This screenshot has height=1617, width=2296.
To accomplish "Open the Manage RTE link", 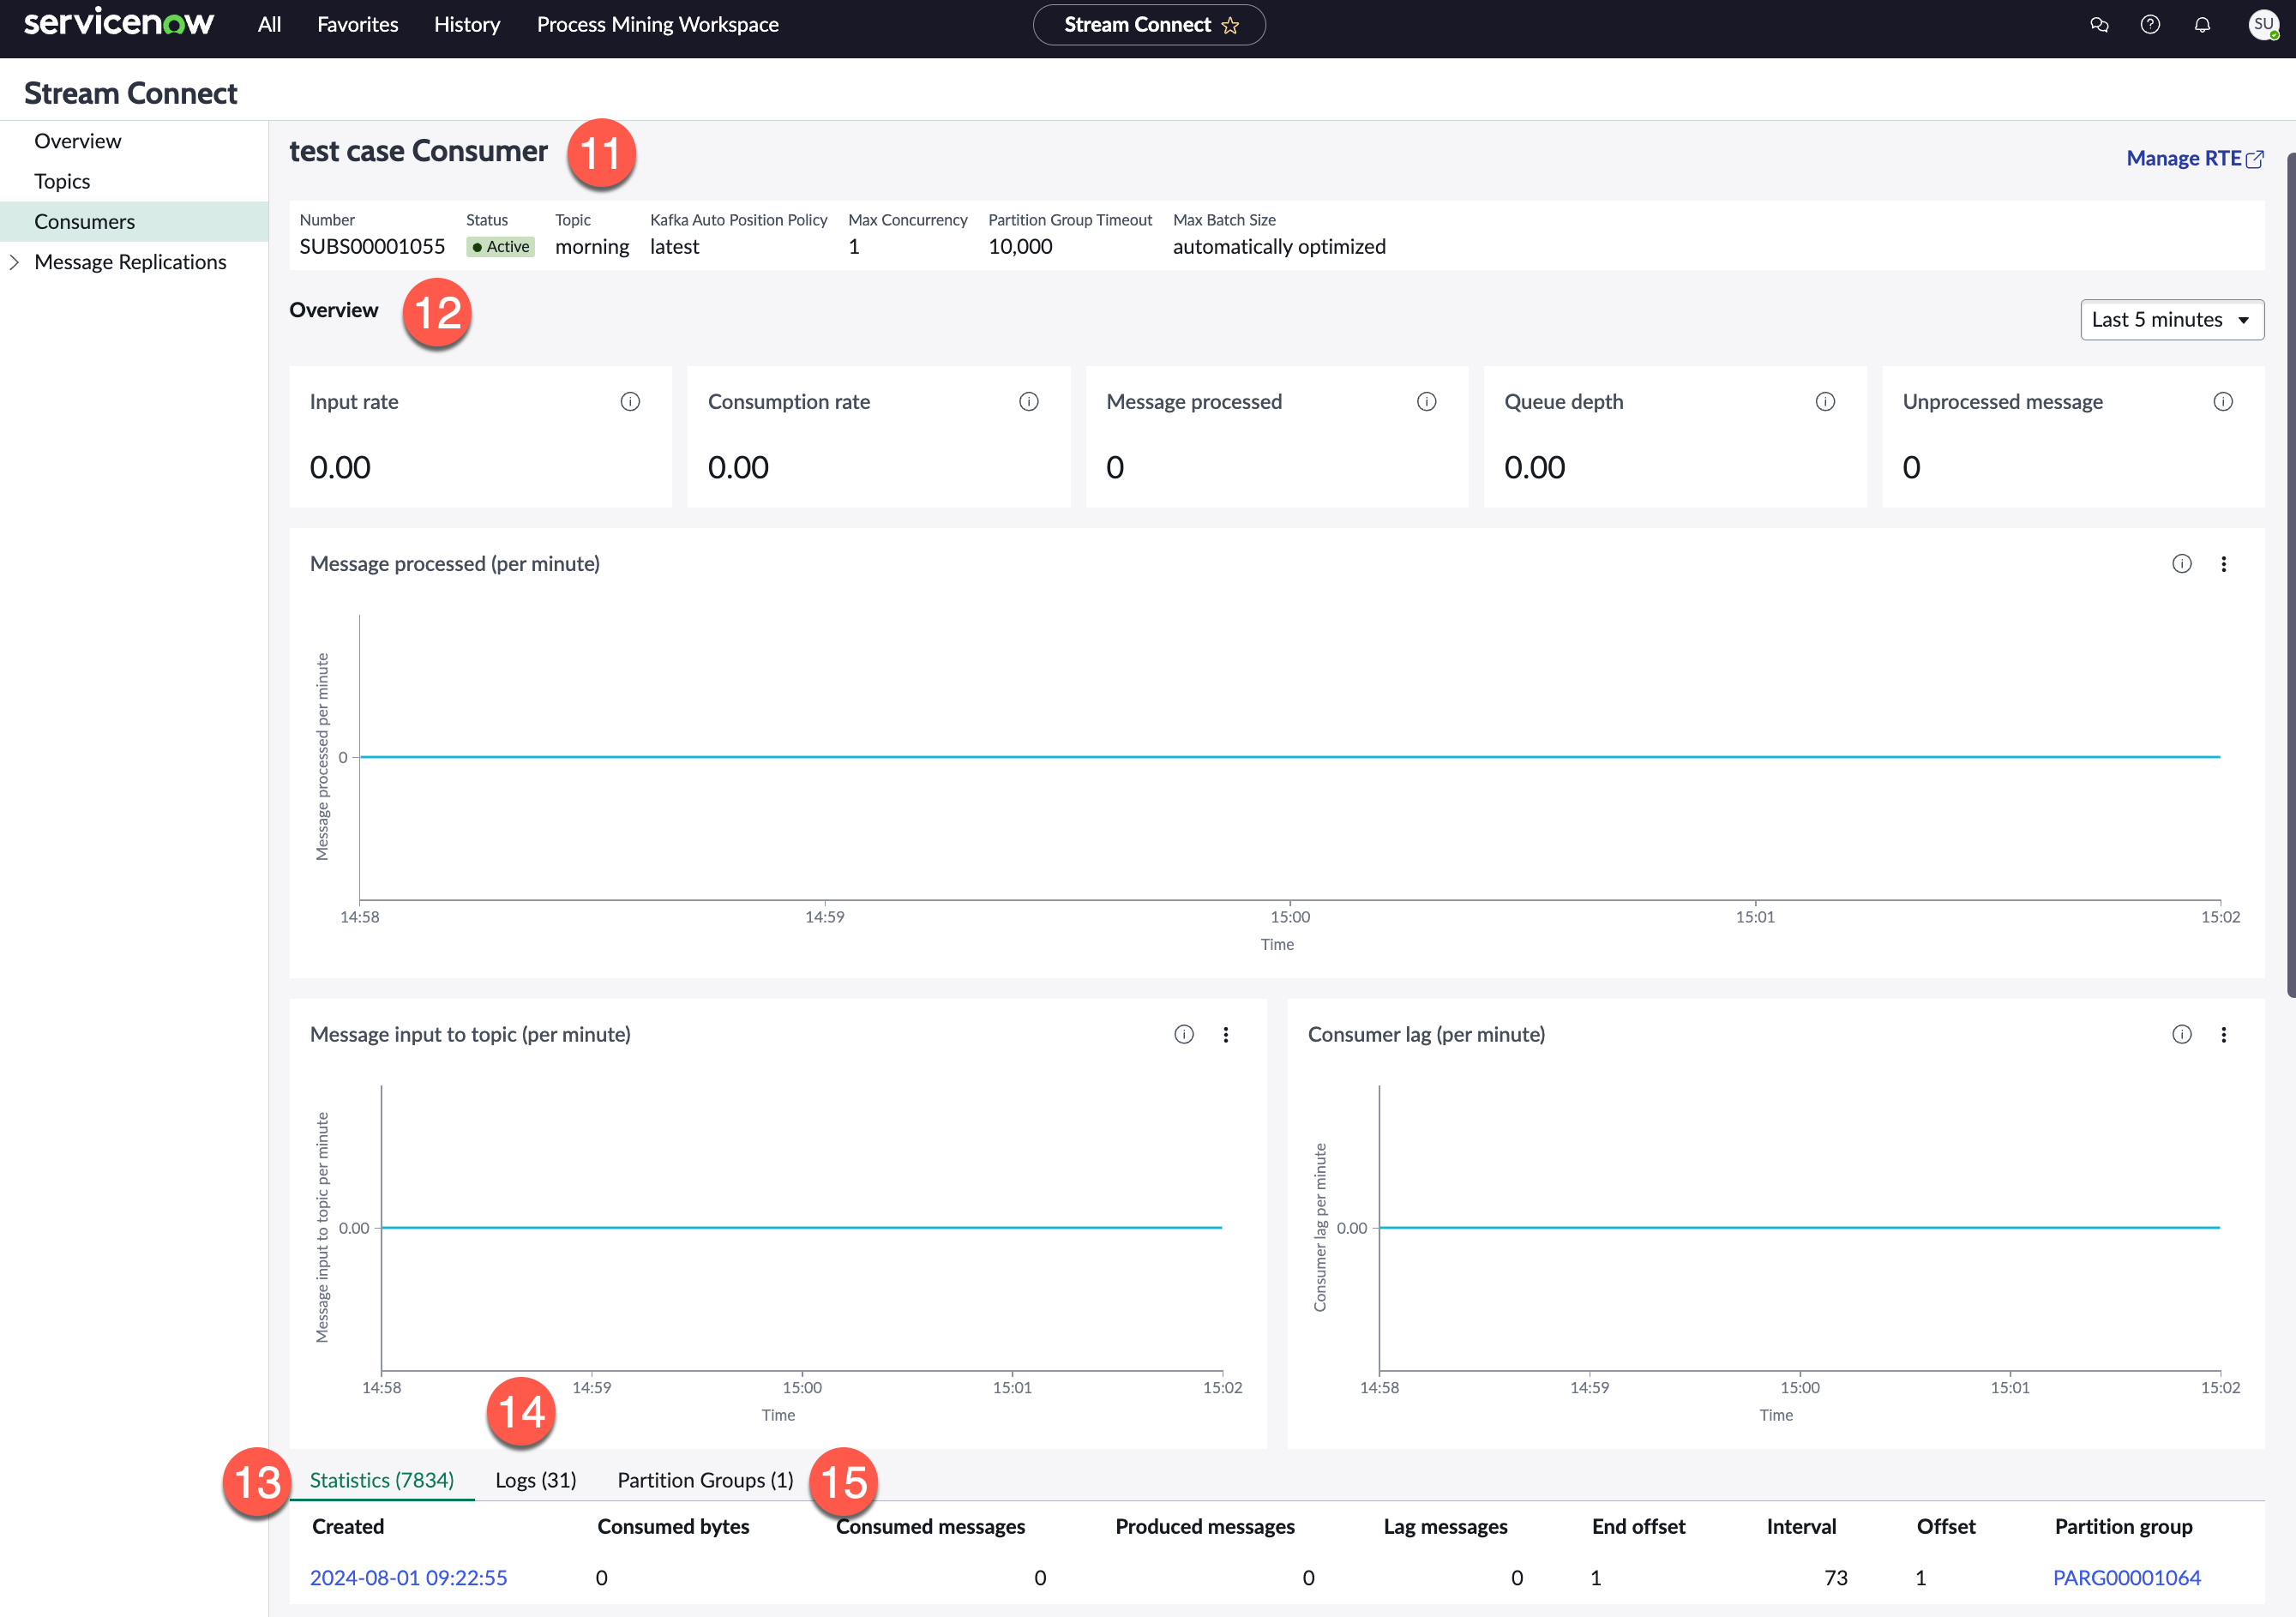I will [x=2194, y=158].
